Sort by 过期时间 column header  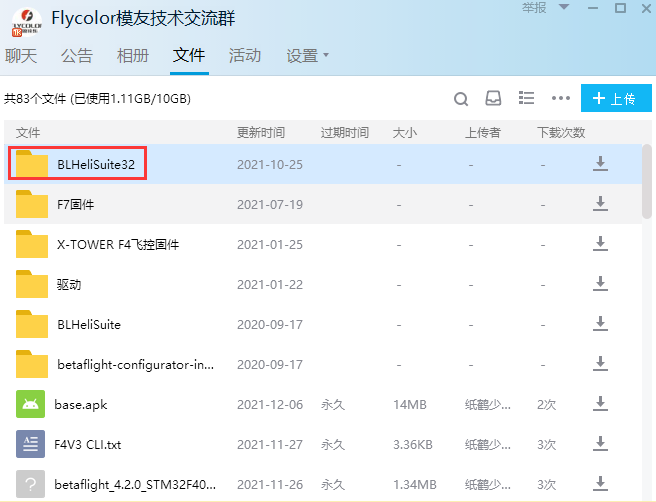point(345,133)
